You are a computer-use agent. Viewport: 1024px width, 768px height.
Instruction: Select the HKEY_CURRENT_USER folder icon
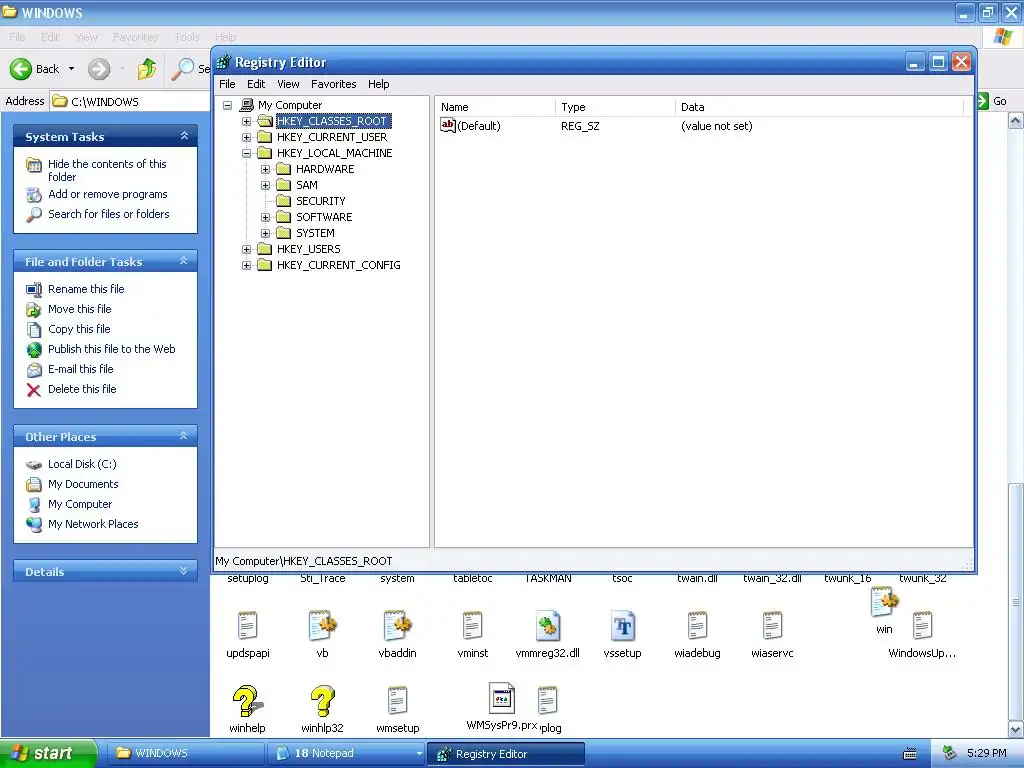click(x=264, y=137)
